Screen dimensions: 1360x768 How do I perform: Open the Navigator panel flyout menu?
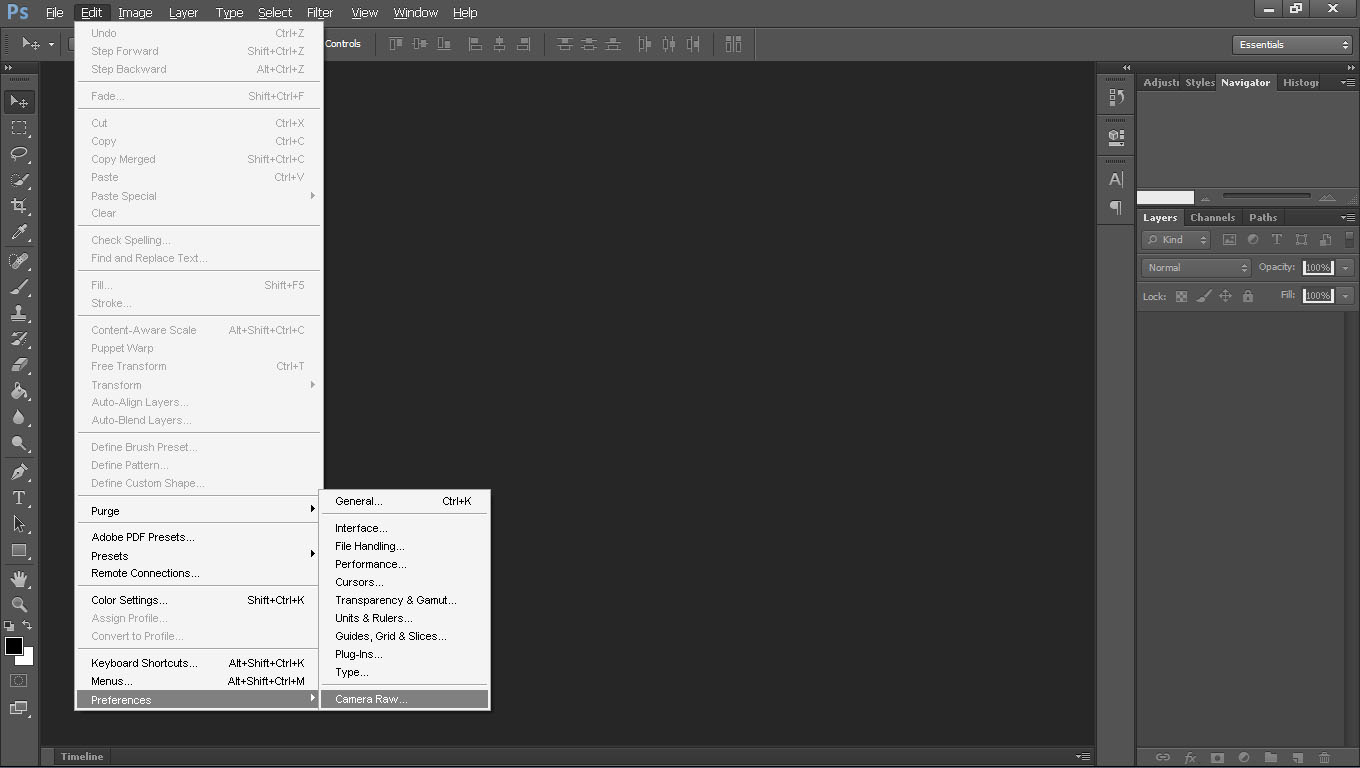pos(1347,83)
